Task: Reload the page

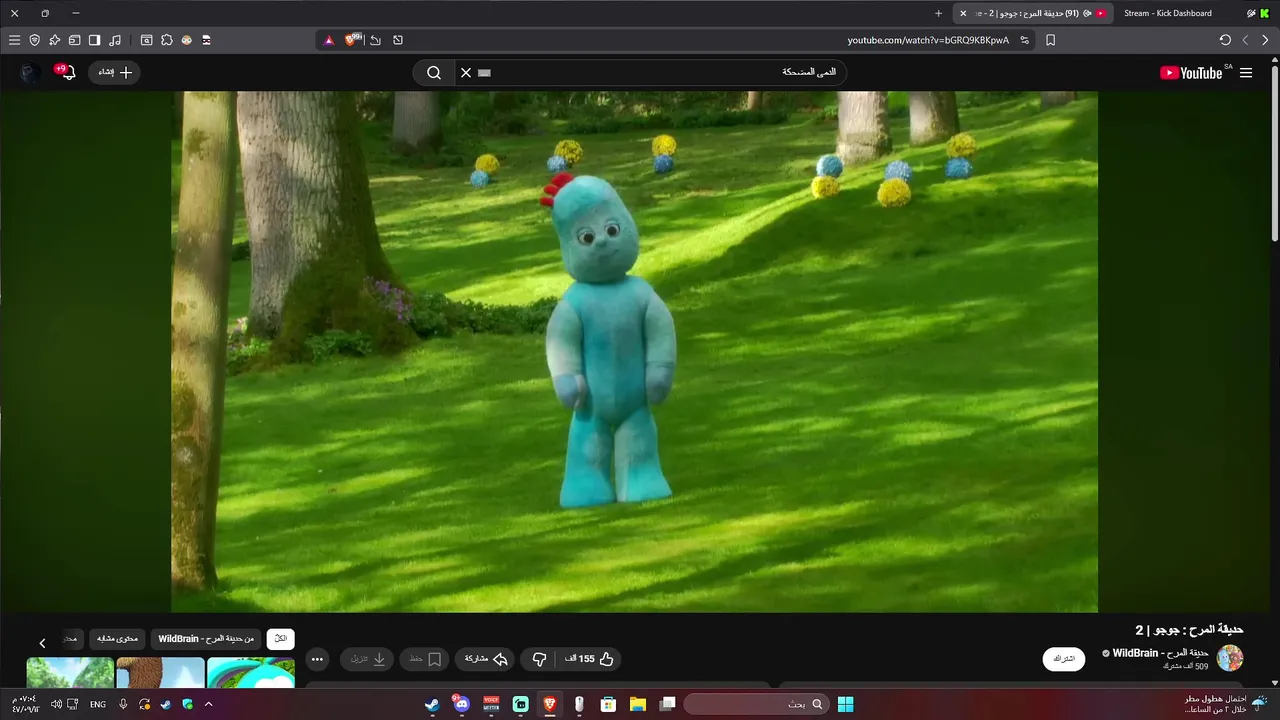Action: coord(1225,40)
